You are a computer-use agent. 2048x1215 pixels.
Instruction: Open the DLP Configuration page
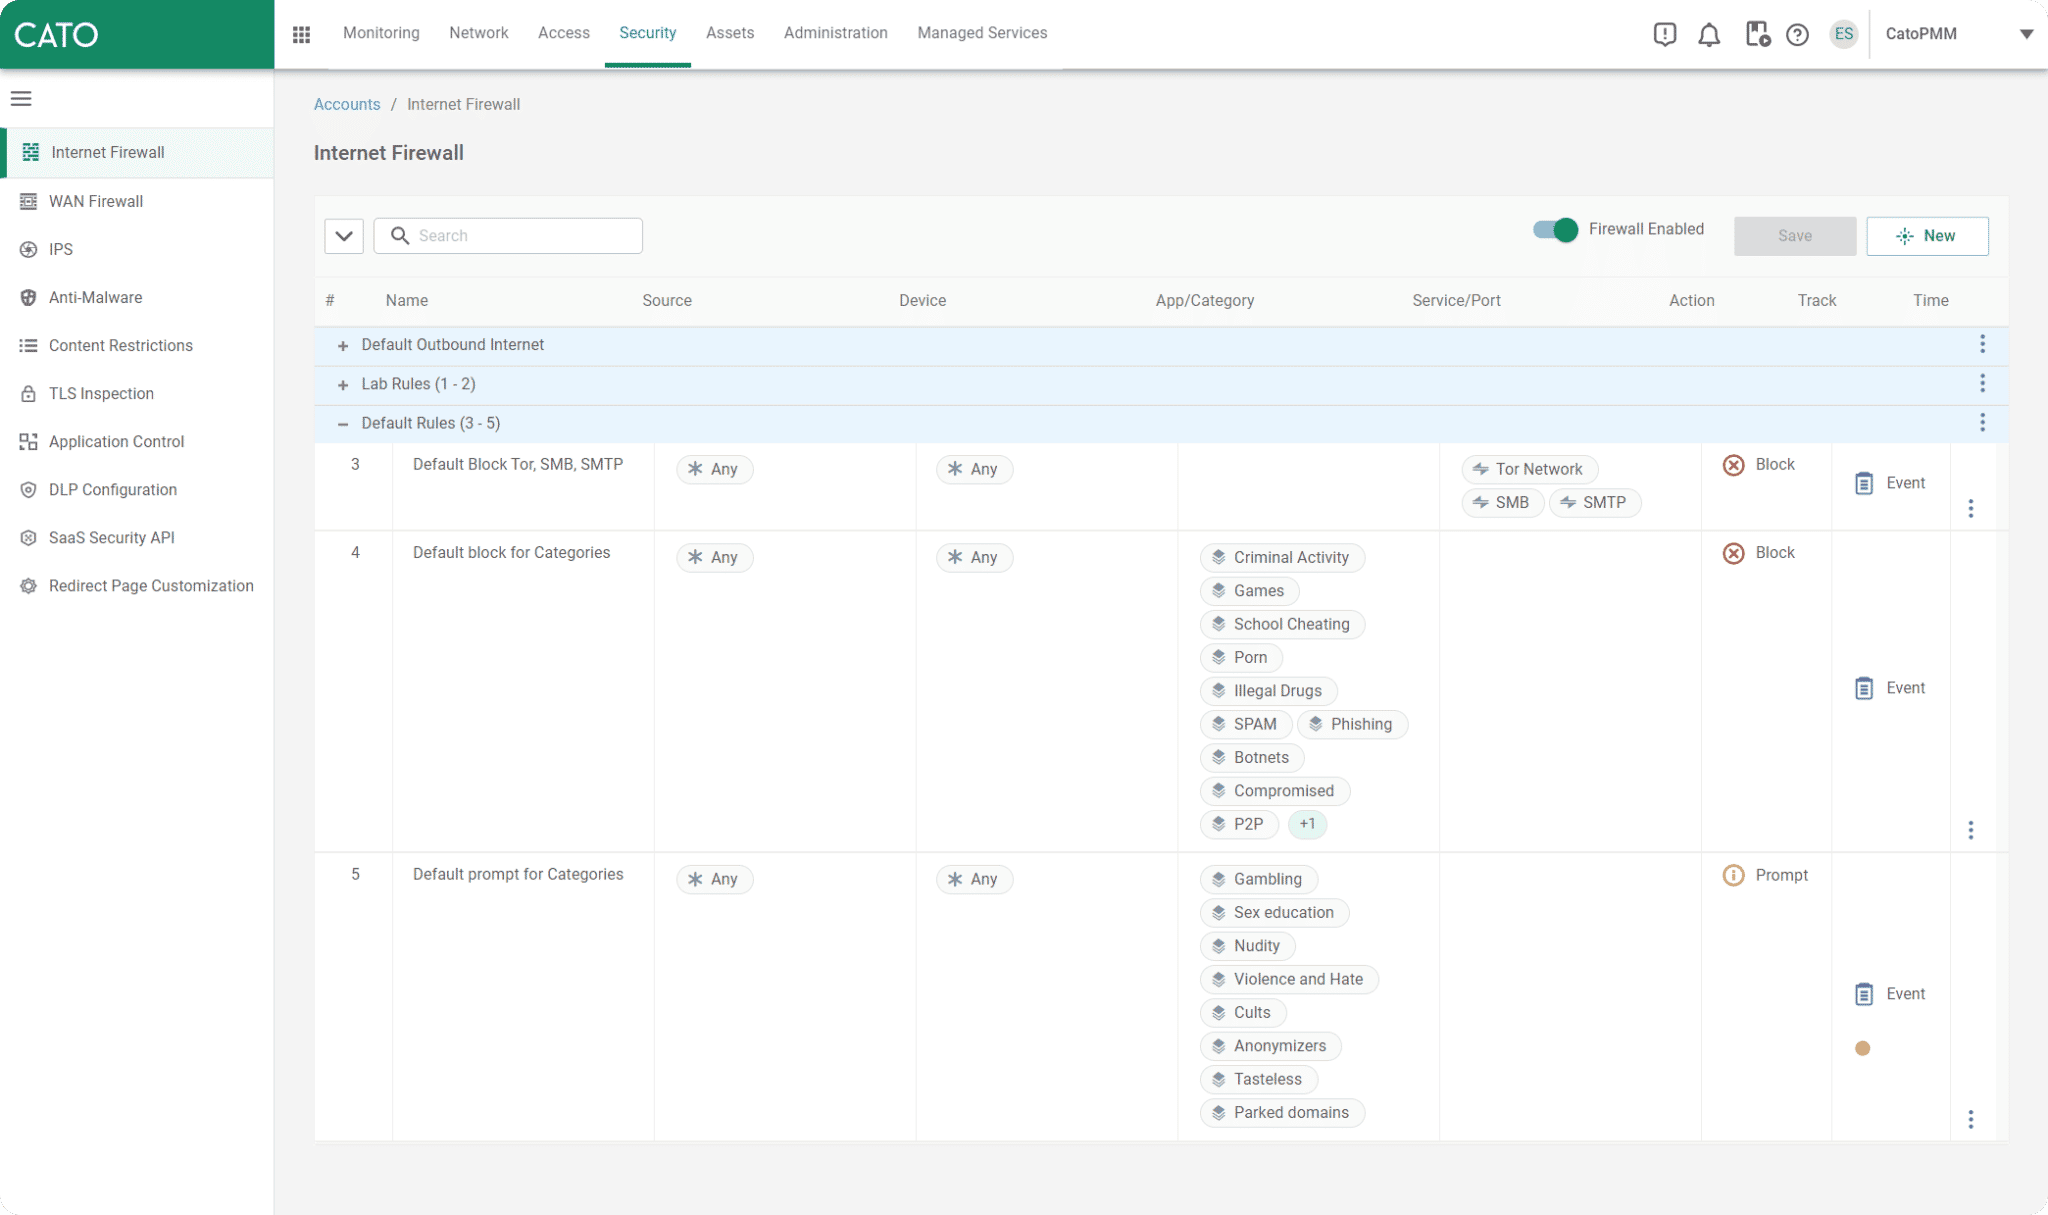pos(113,489)
